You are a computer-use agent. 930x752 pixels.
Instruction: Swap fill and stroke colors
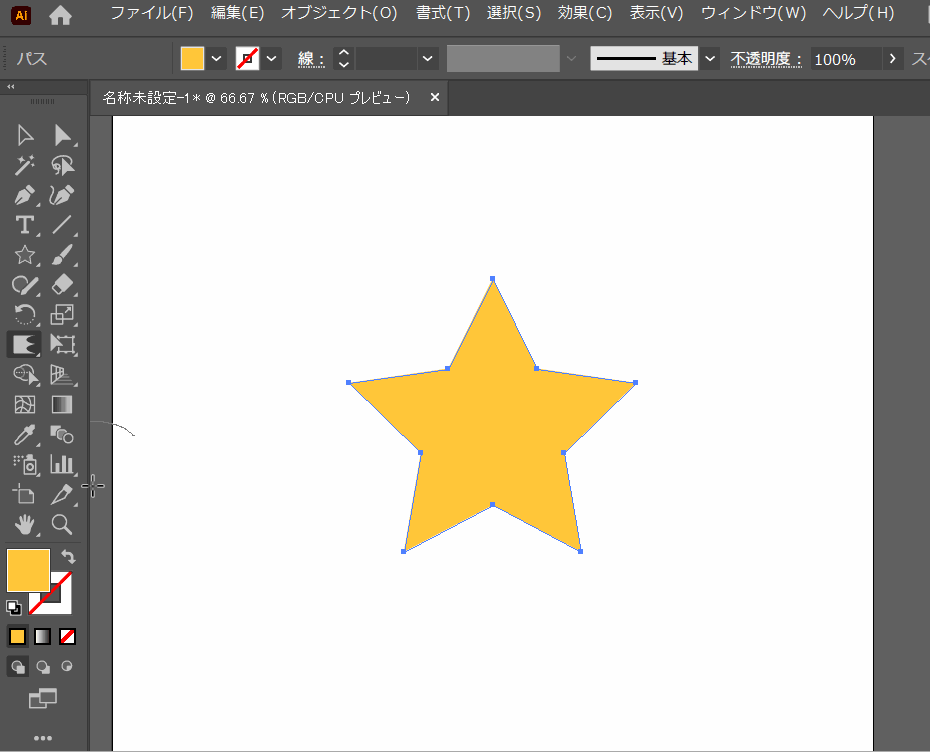pos(68,557)
